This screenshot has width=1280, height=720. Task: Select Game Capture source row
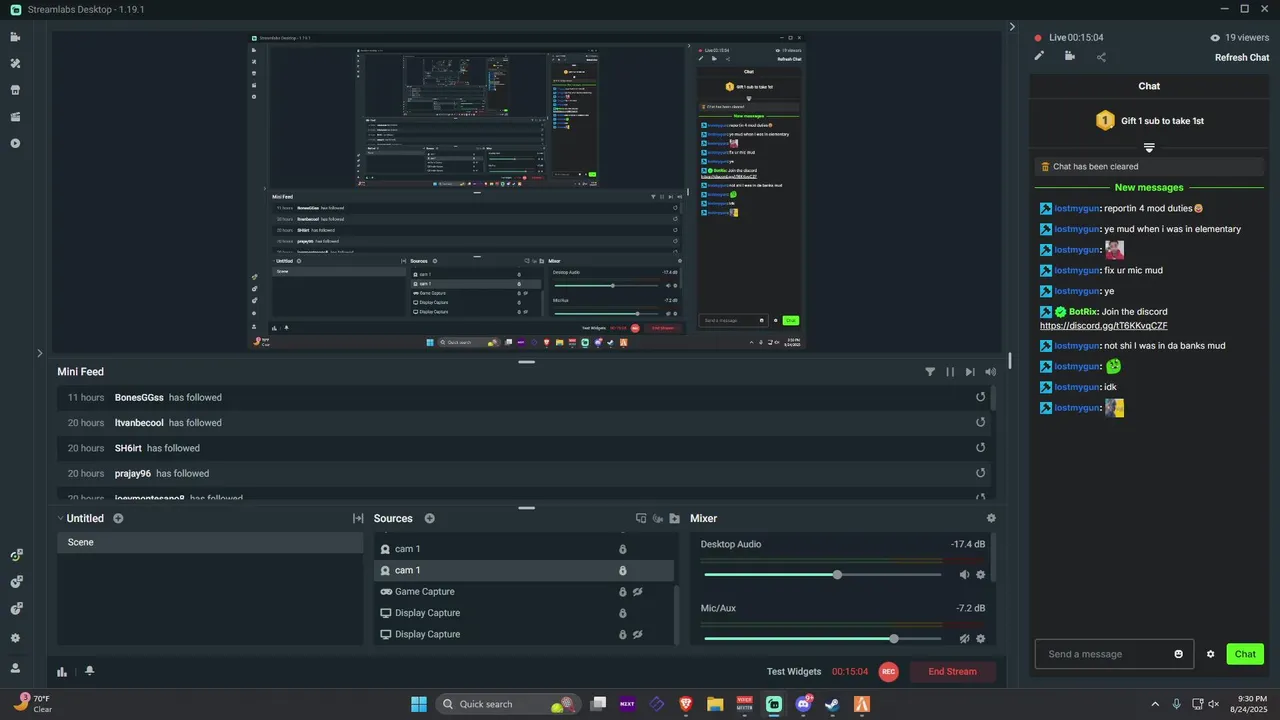pyautogui.click(x=524, y=591)
